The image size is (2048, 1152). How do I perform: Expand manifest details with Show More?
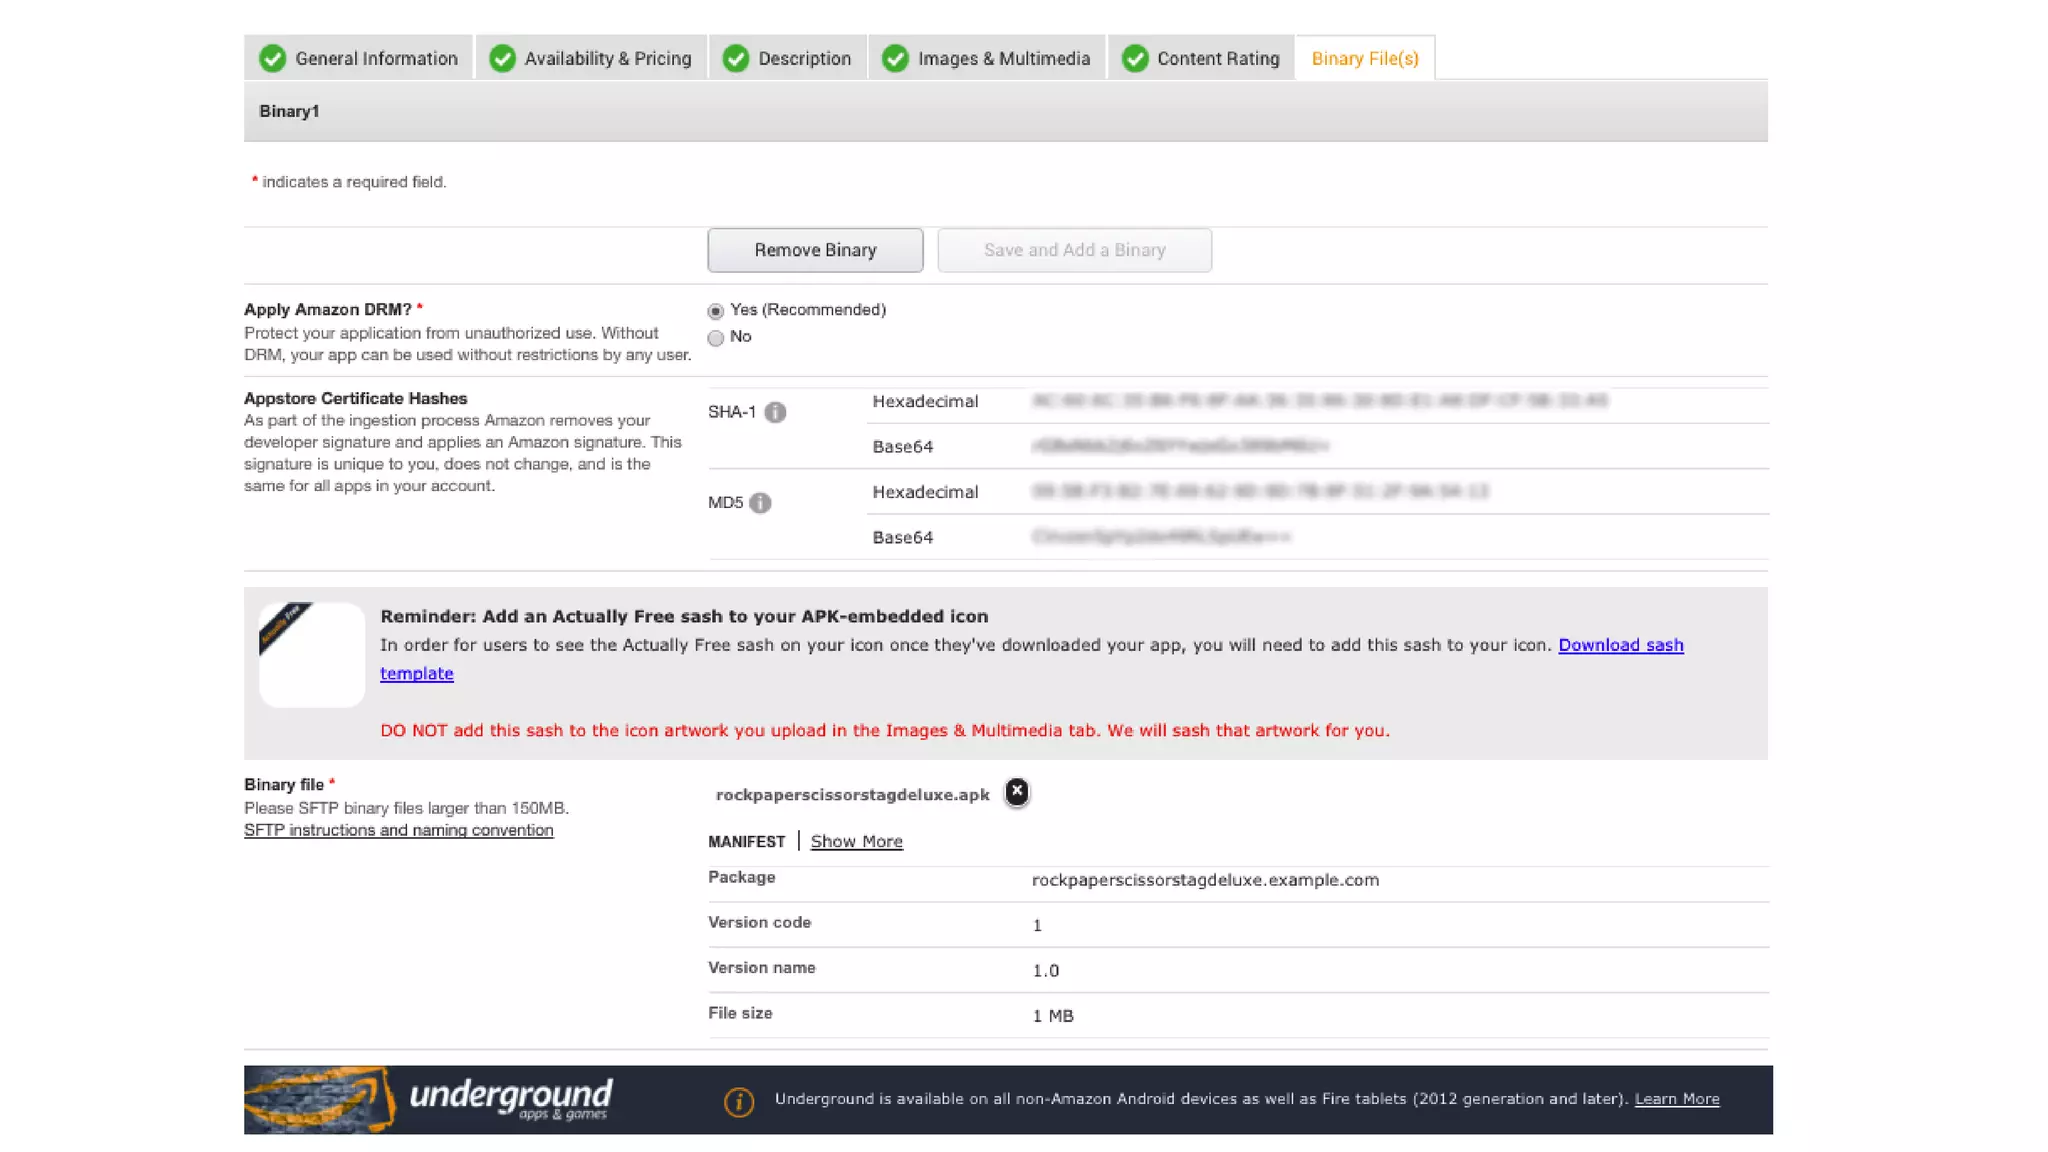click(856, 841)
